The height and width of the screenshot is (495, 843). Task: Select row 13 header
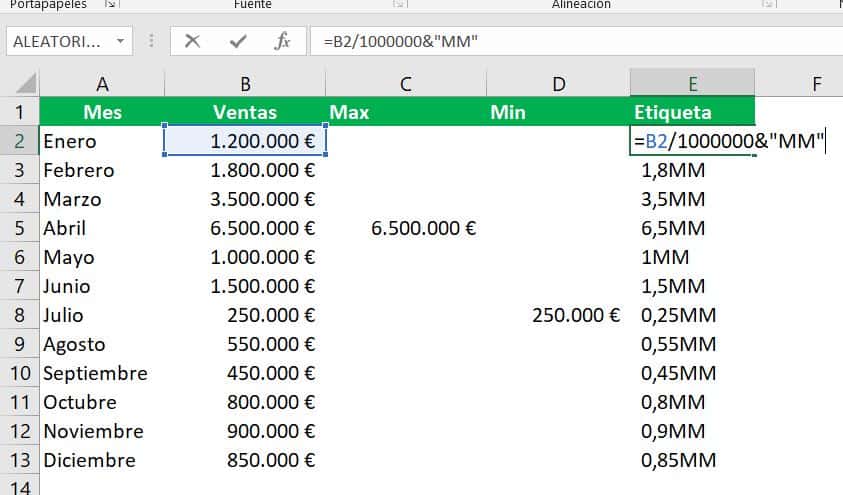point(19,460)
